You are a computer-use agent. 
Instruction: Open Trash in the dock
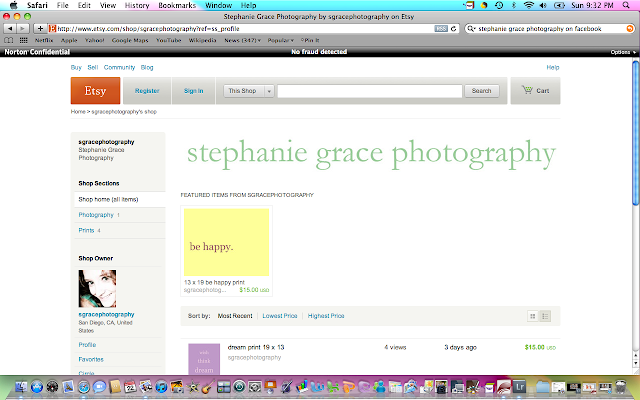point(621,387)
